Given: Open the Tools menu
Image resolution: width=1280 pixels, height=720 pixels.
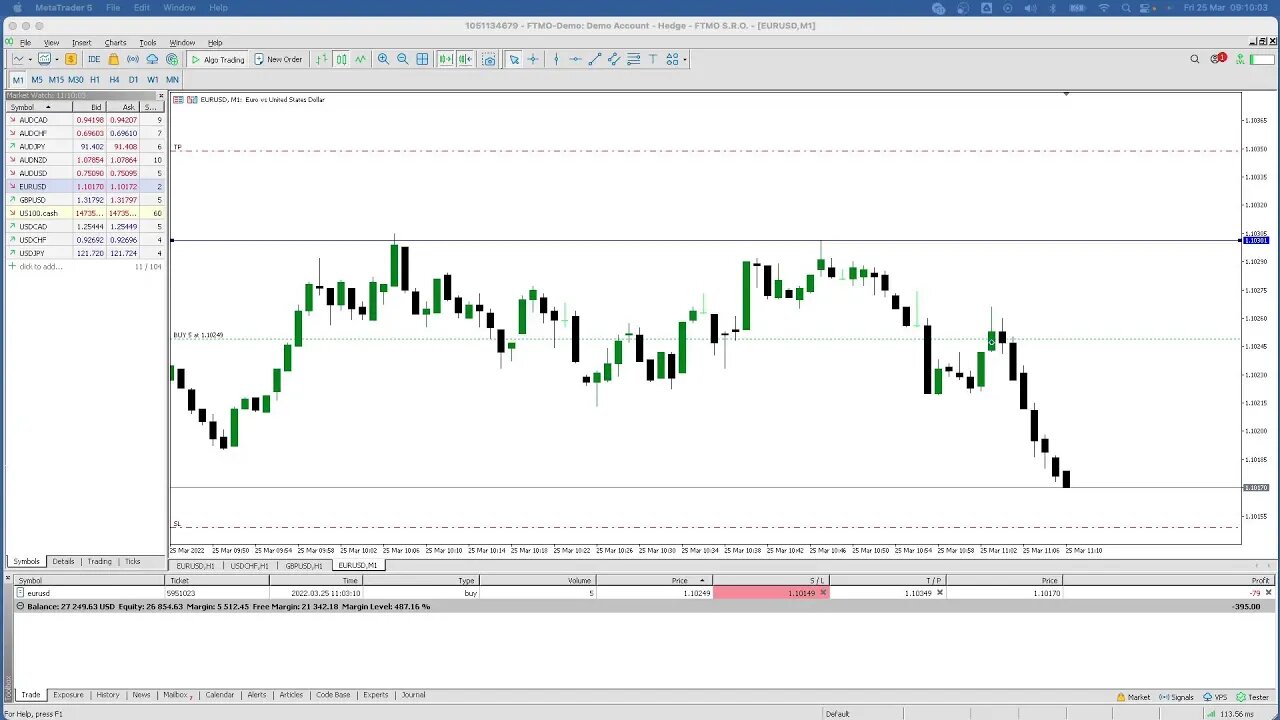Looking at the screenshot, I should (148, 43).
